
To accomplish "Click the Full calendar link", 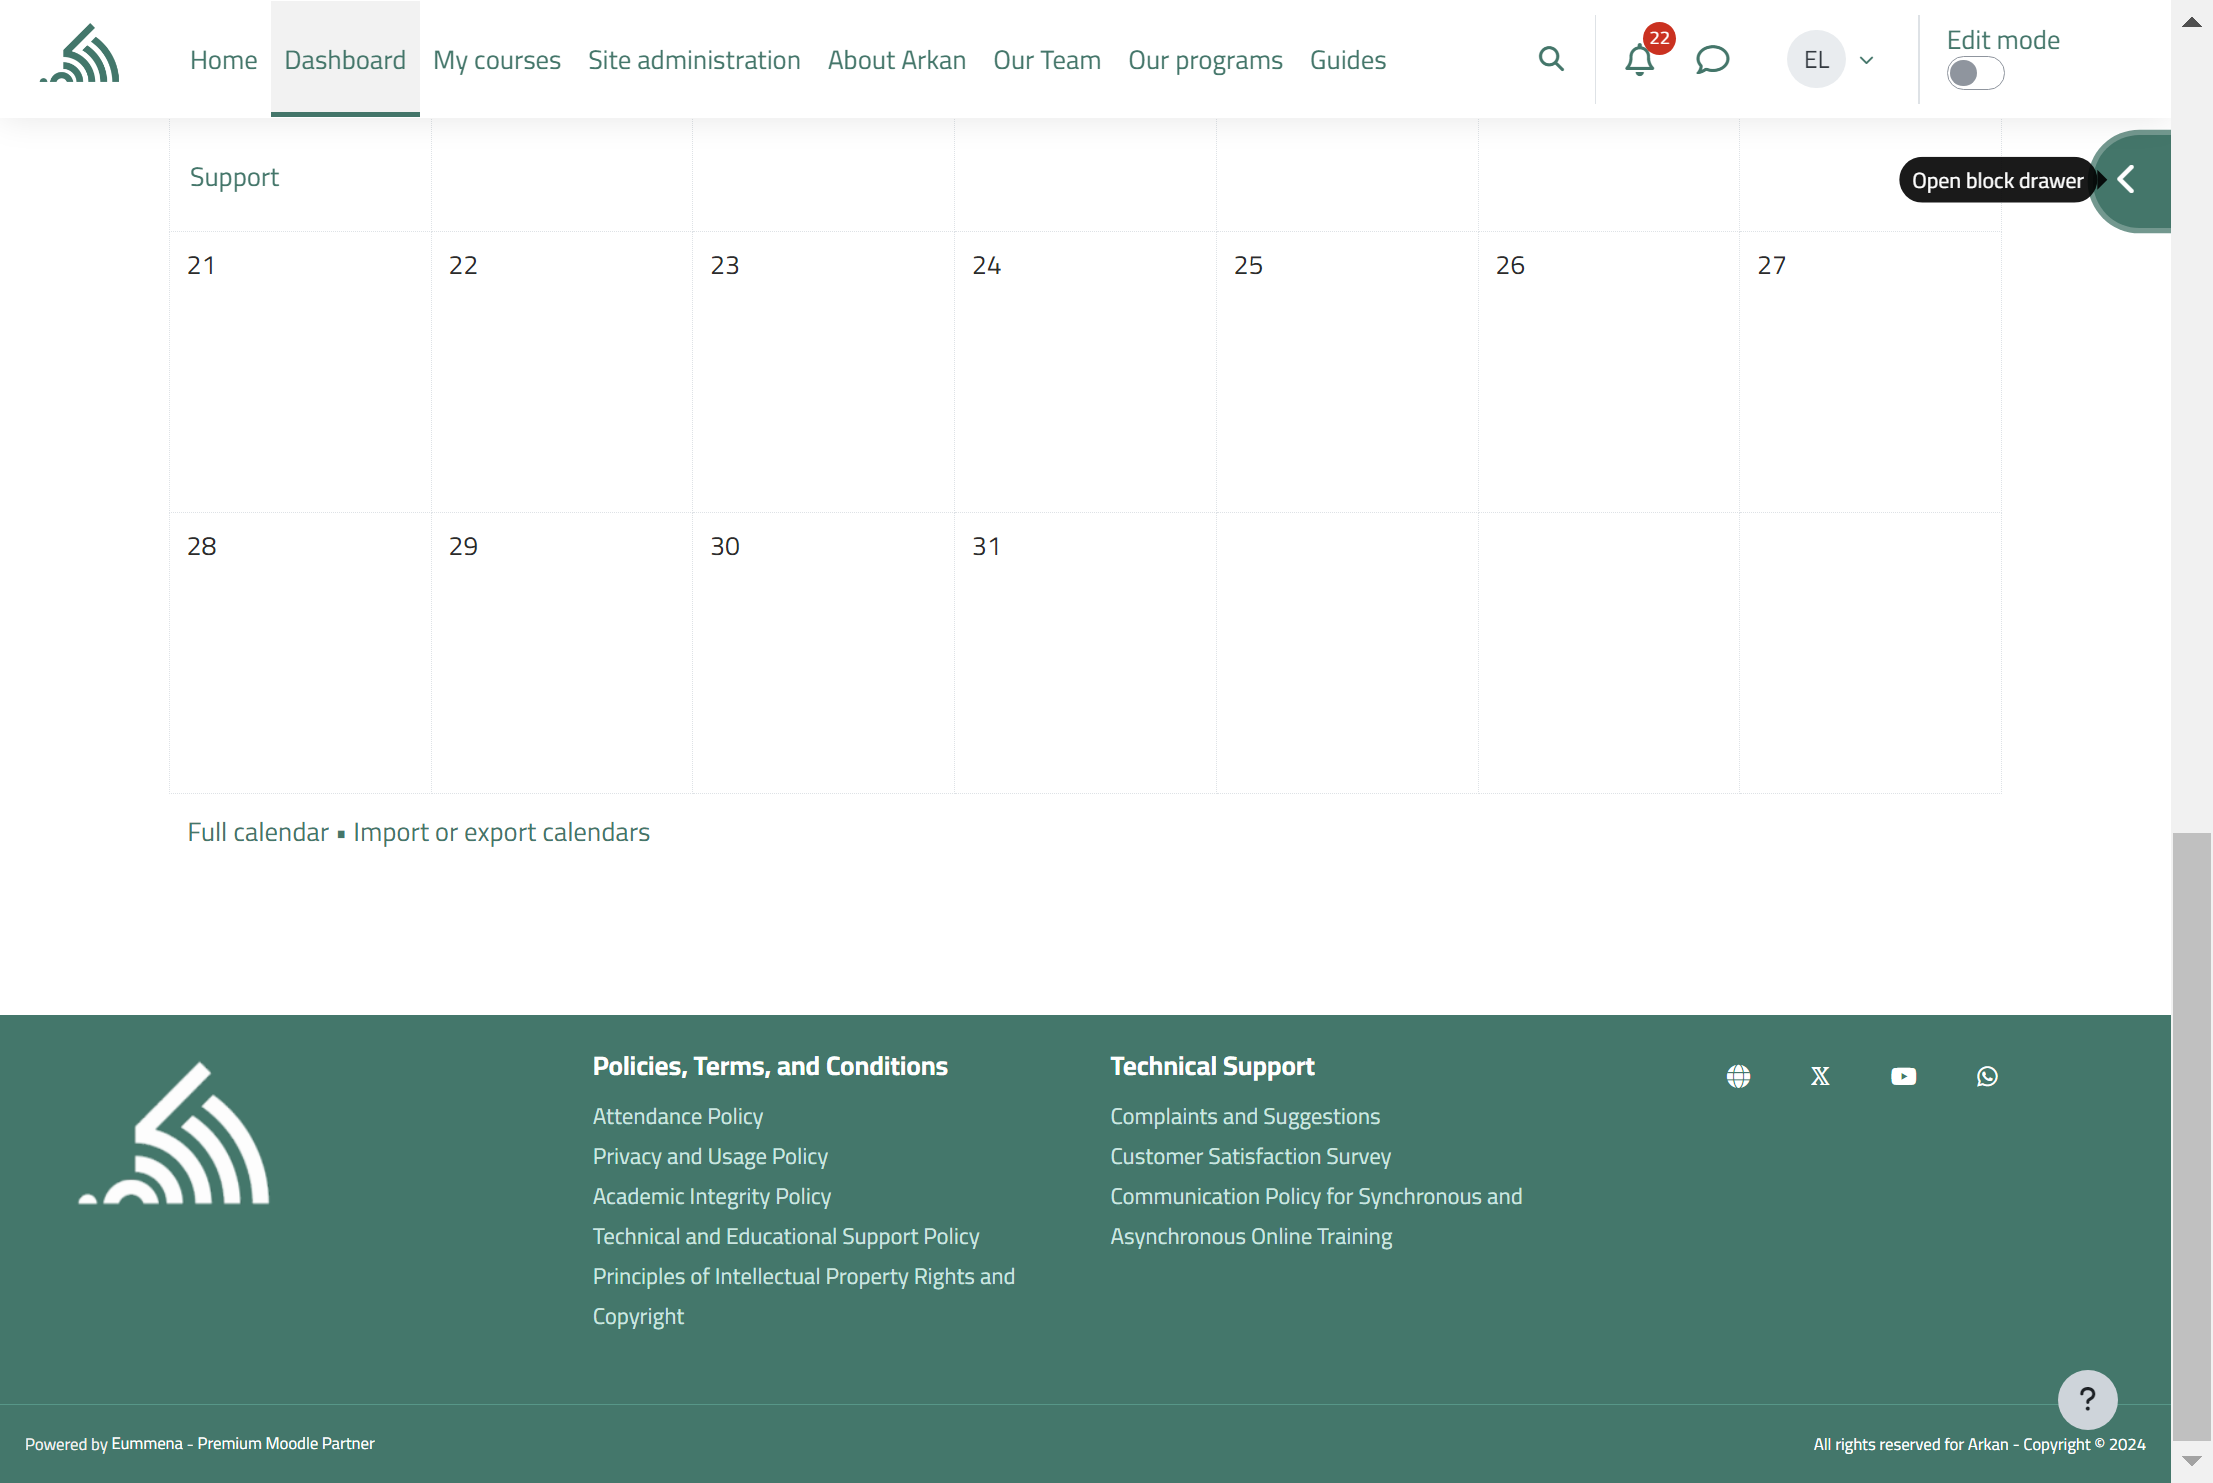I will click(x=258, y=832).
